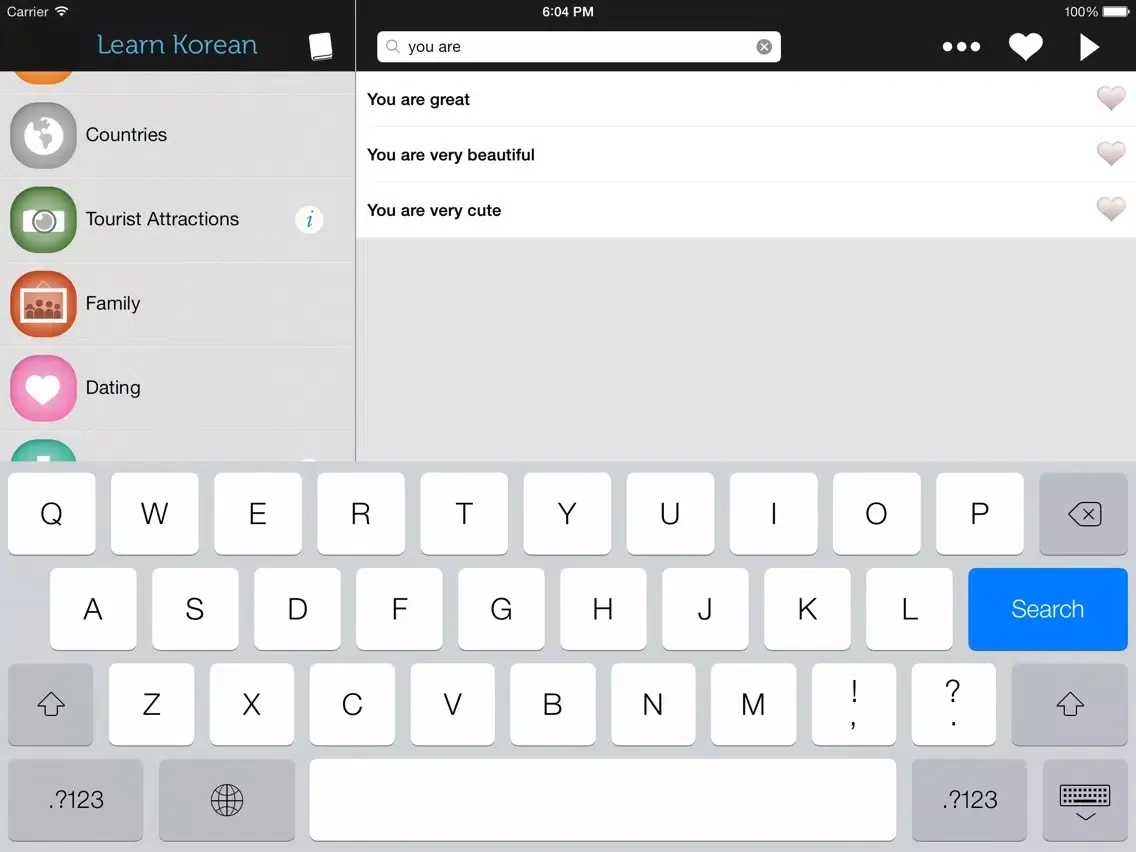Favorite the phrase 'You are great'
Screen dimensions: 1136x852
(x=1110, y=98)
